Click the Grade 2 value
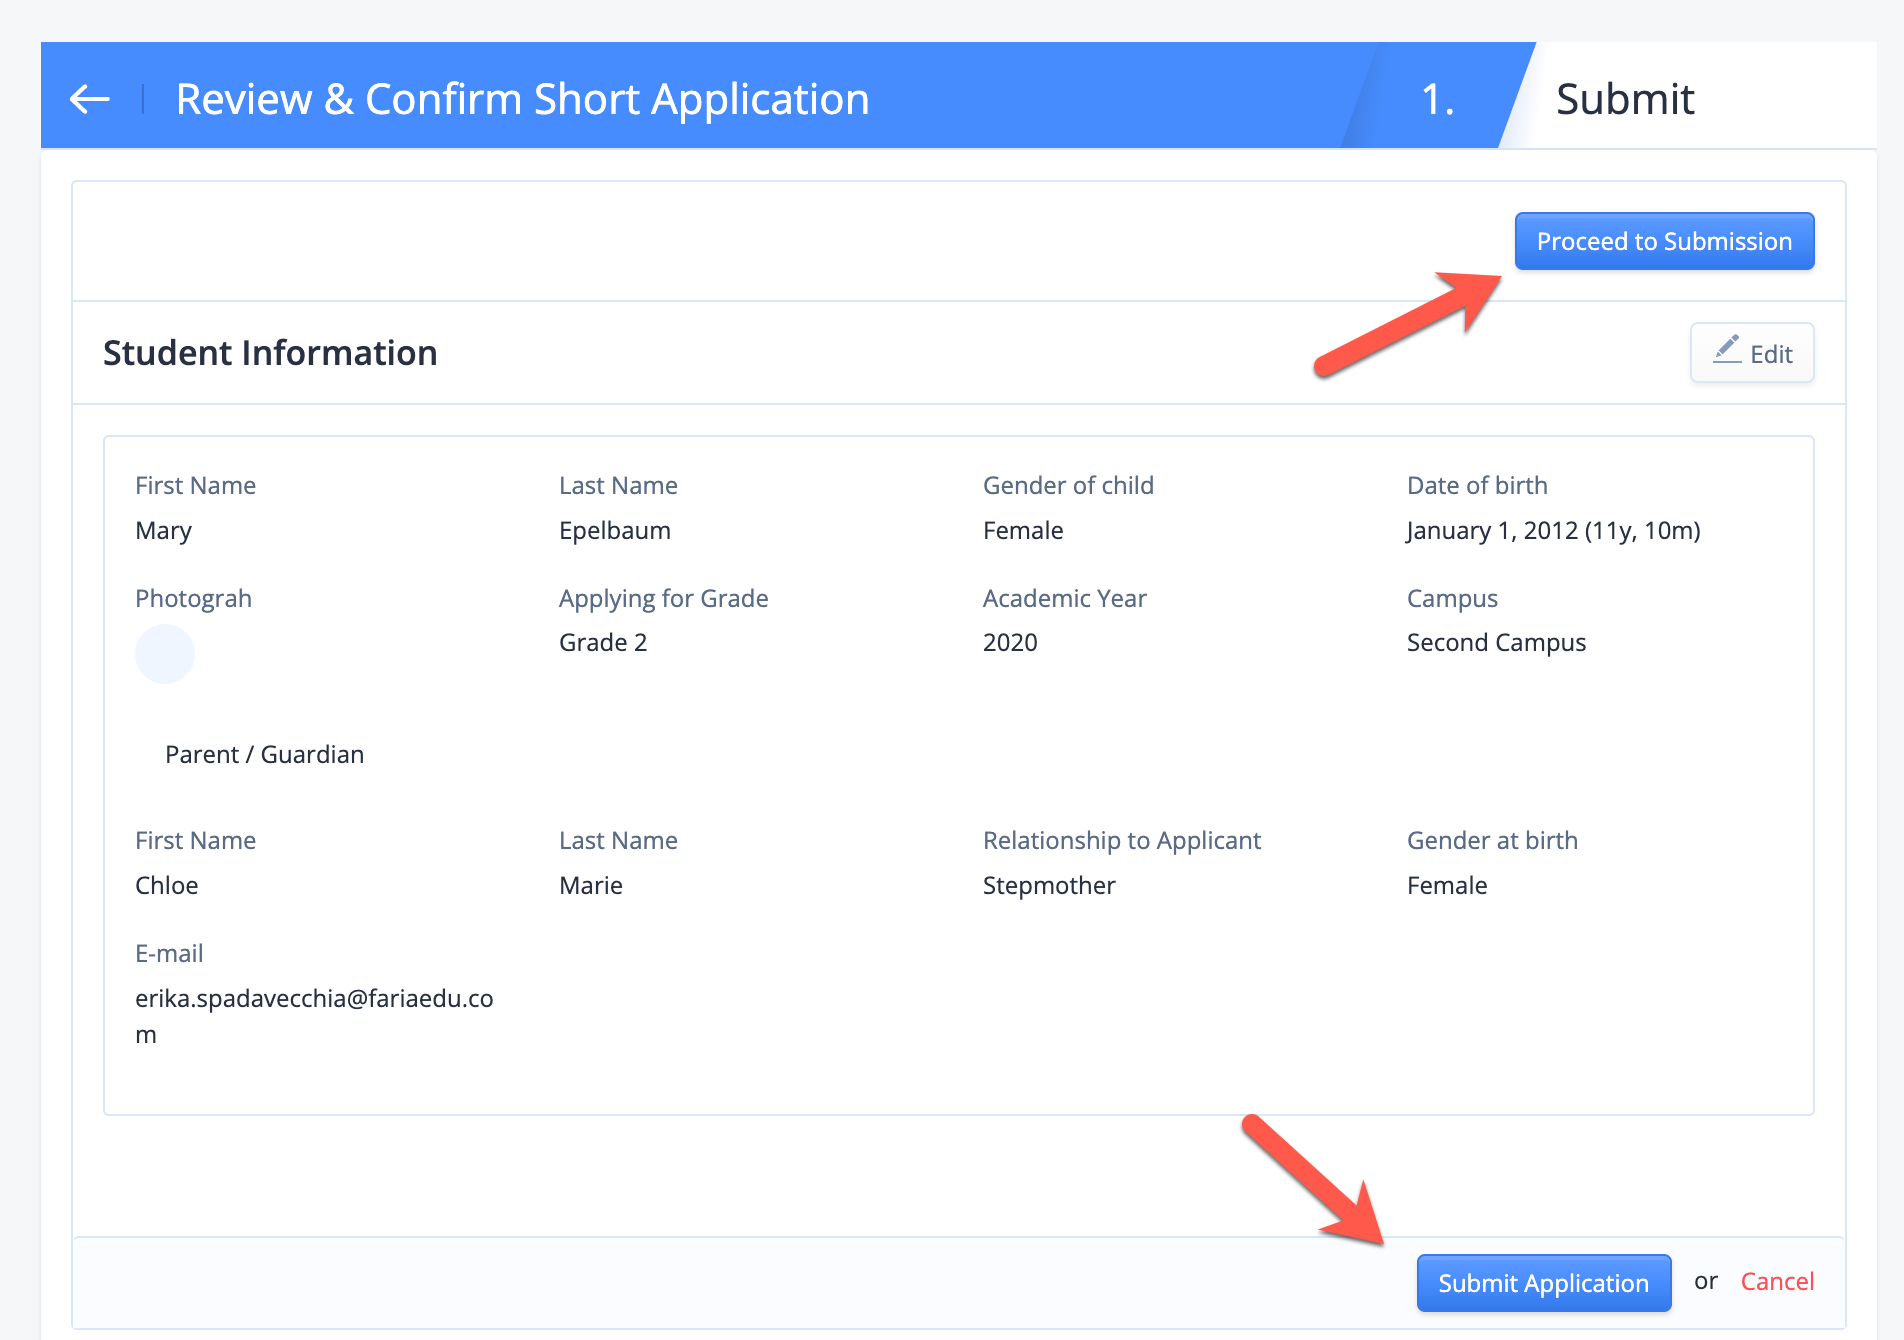This screenshot has height=1340, width=1904. click(x=603, y=642)
